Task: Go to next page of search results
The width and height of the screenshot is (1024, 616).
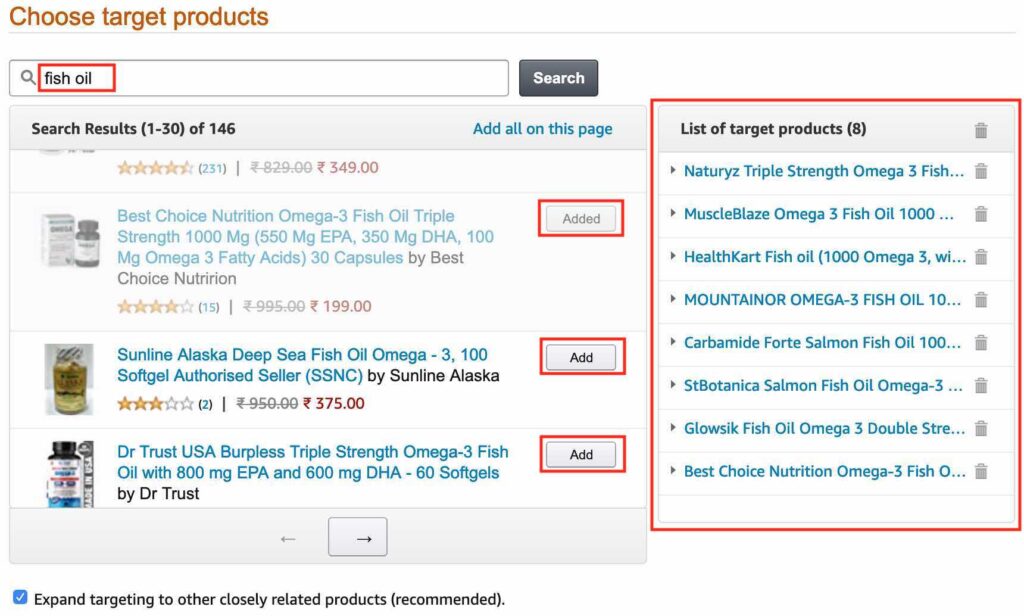Action: (x=357, y=536)
